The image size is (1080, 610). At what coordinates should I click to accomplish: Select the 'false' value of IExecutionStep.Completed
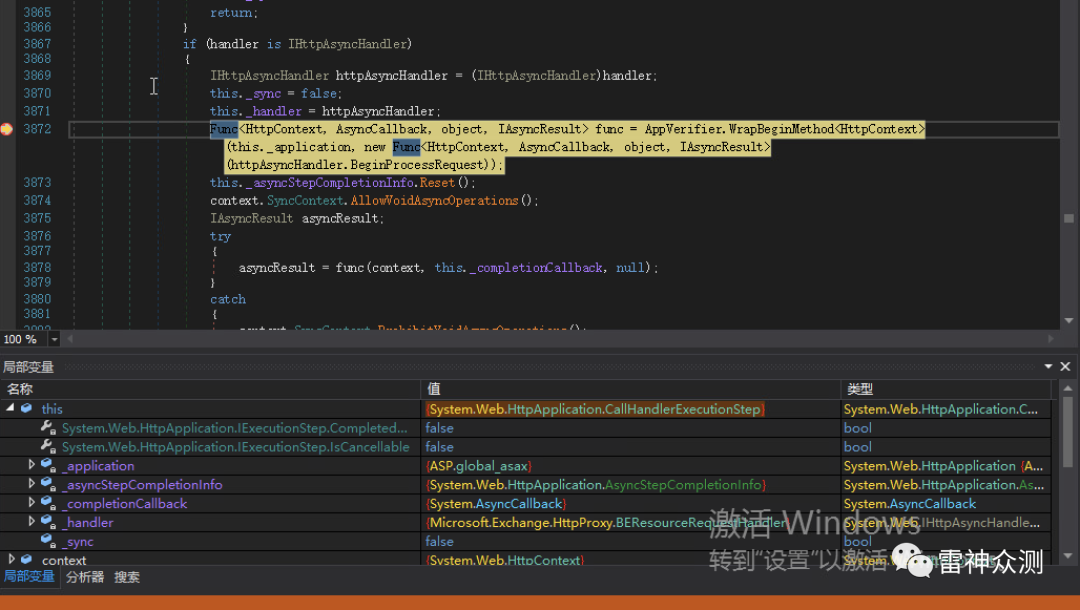click(630, 428)
